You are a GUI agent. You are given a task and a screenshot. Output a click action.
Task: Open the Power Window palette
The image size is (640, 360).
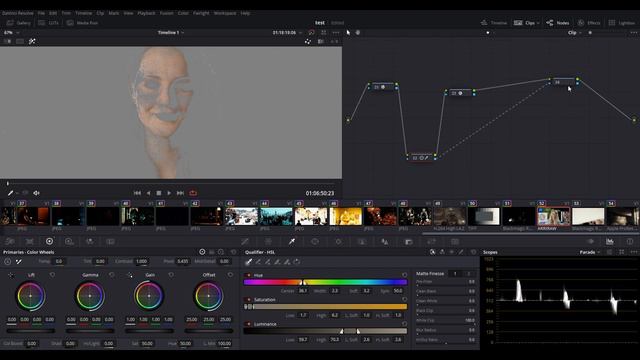coord(315,242)
